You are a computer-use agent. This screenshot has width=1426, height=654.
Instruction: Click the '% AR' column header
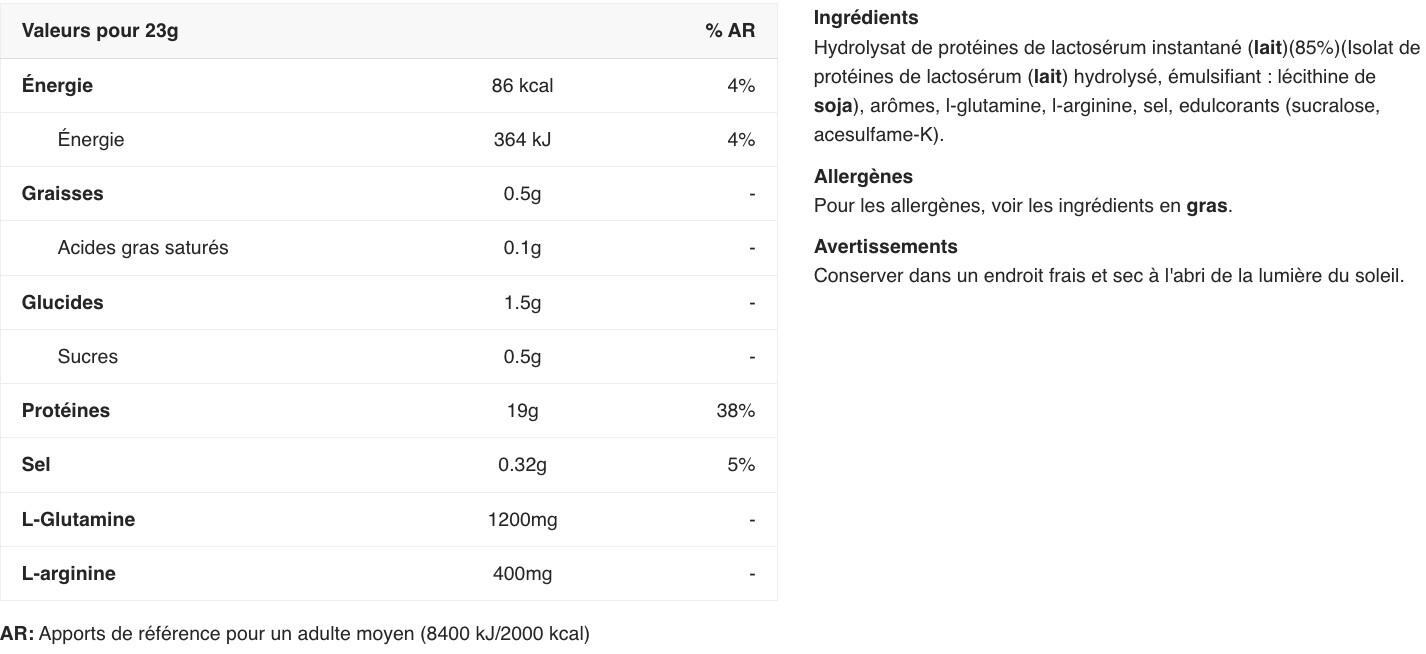729,31
